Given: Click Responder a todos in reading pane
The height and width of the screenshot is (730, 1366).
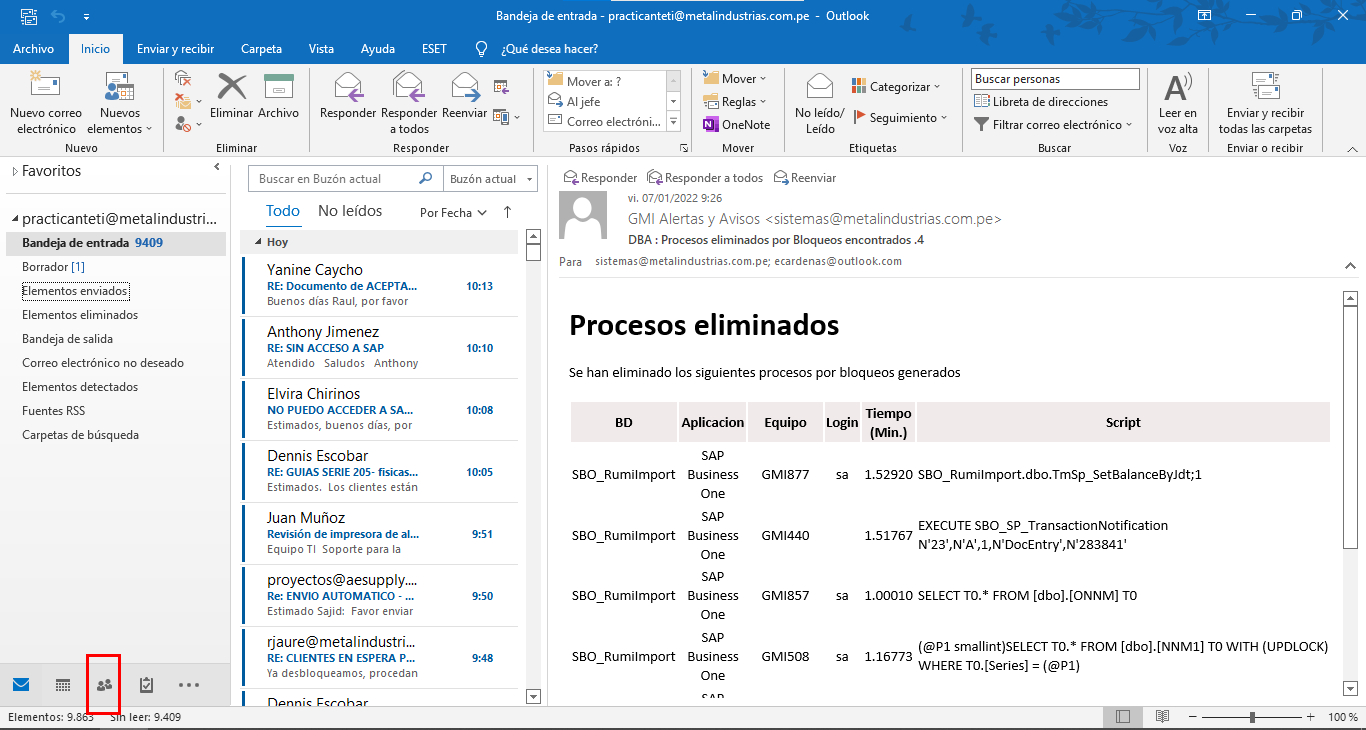Looking at the screenshot, I should click(705, 178).
